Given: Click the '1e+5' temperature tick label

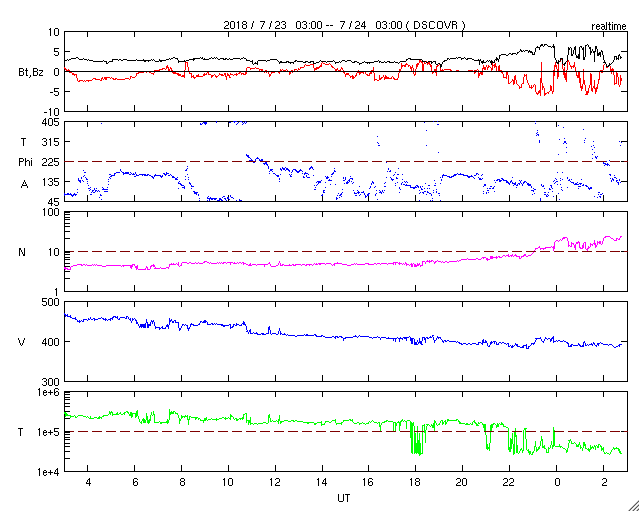Looking at the screenshot, I should (49, 432).
